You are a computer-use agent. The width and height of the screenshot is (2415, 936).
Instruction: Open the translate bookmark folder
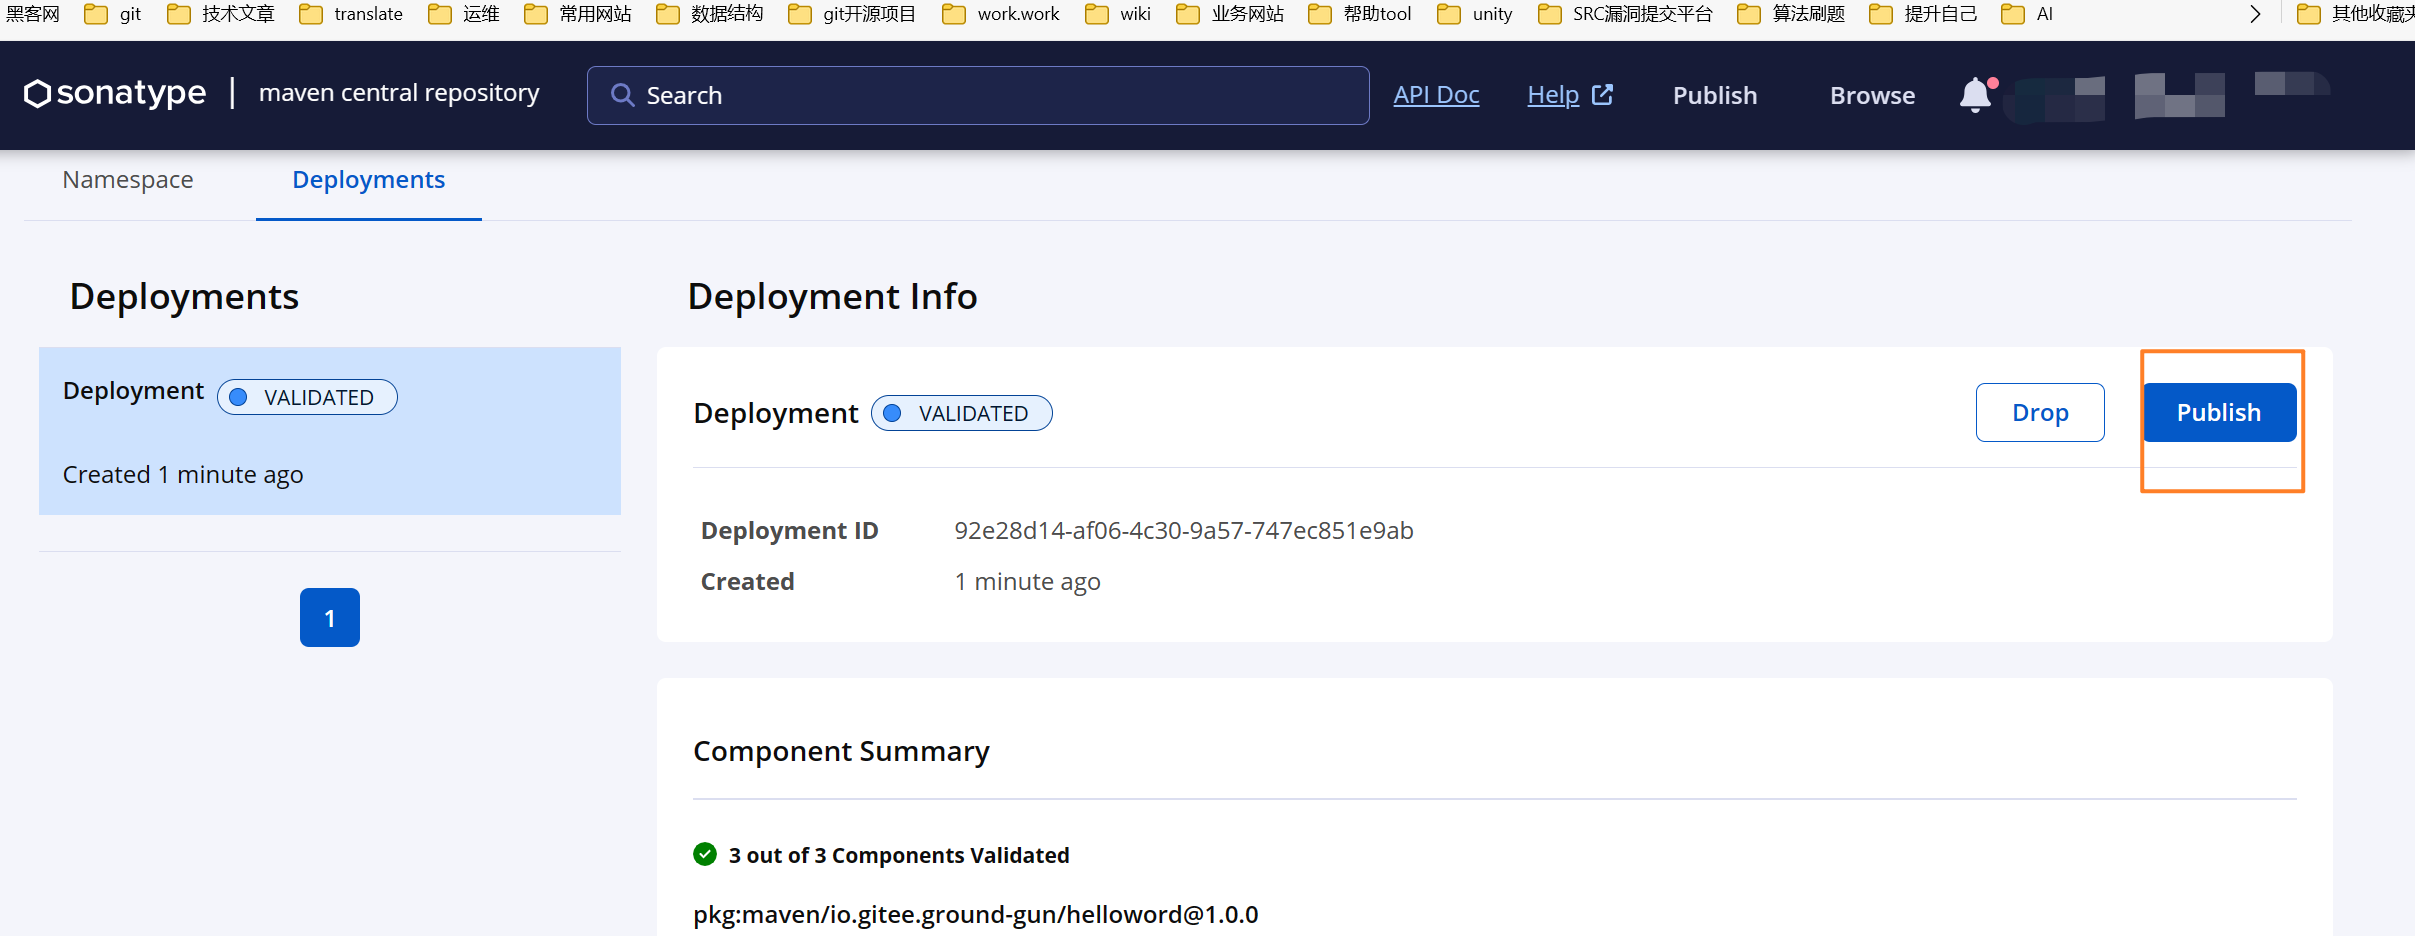tap(352, 14)
